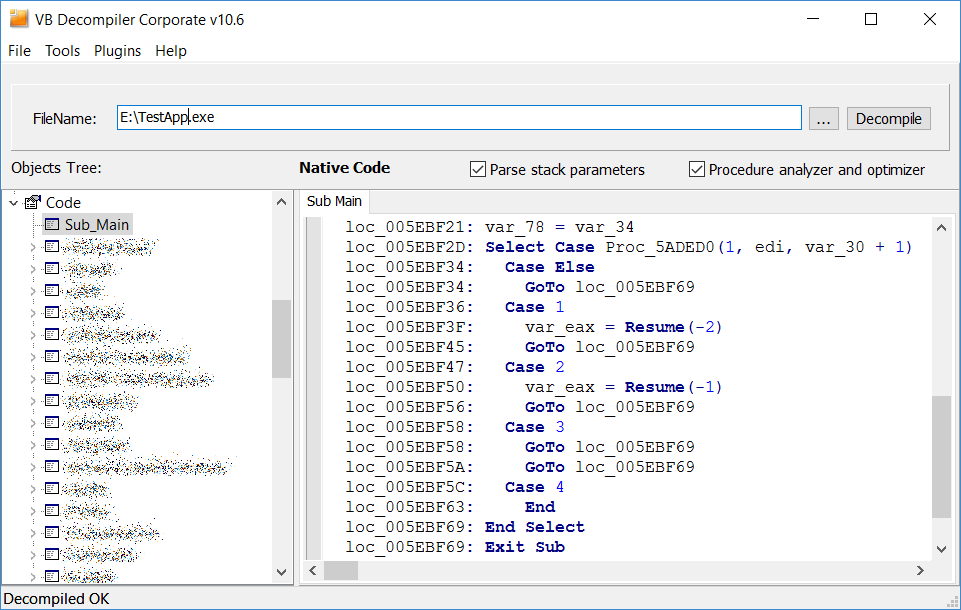Click the 'Decompiled OK' status bar text
The image size is (961, 610).
[56, 599]
